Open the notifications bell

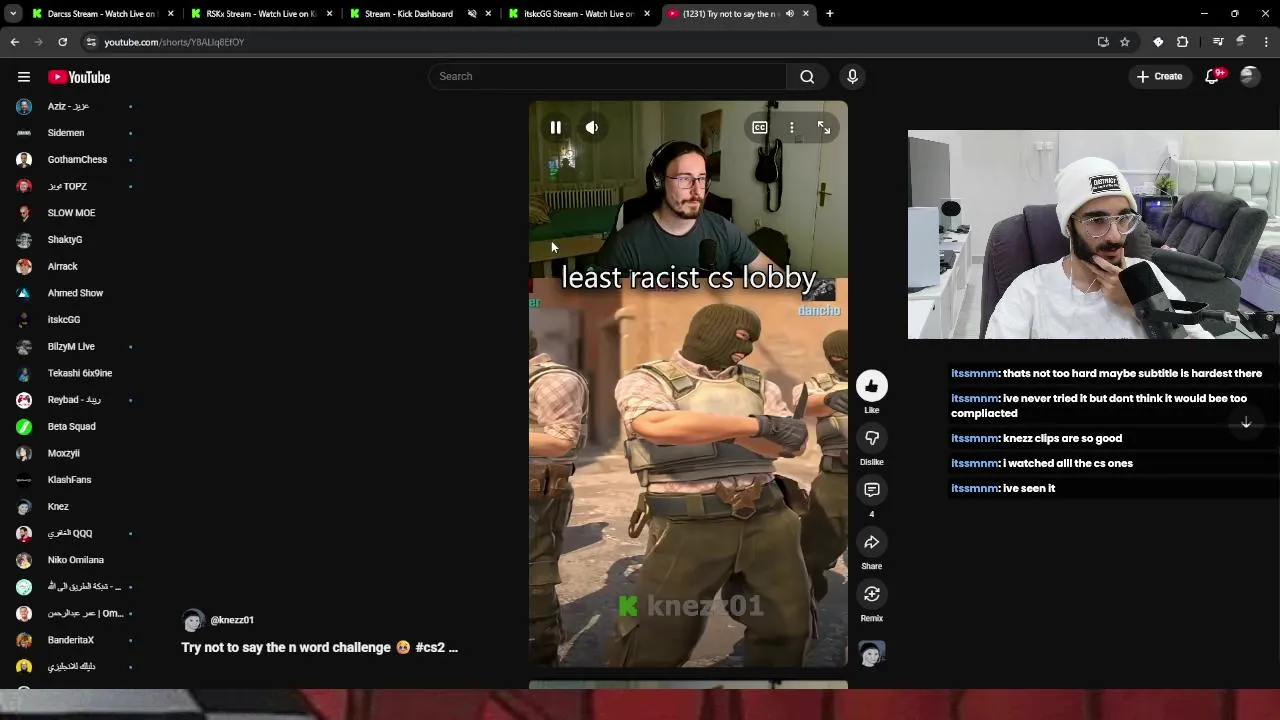pyautogui.click(x=1212, y=76)
